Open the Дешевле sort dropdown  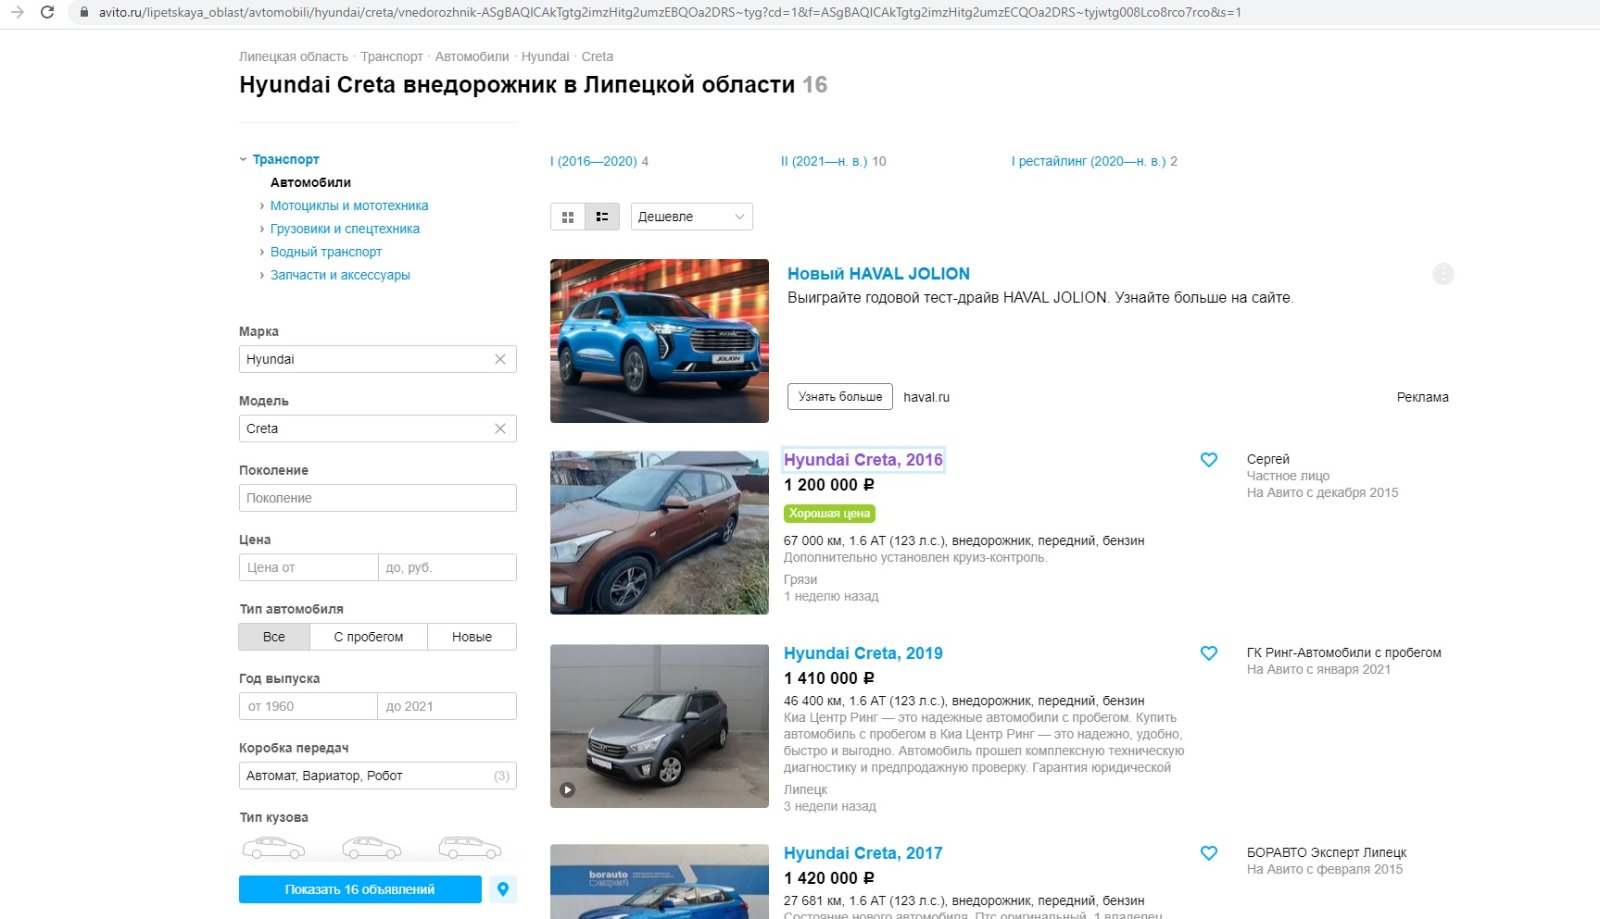point(692,217)
